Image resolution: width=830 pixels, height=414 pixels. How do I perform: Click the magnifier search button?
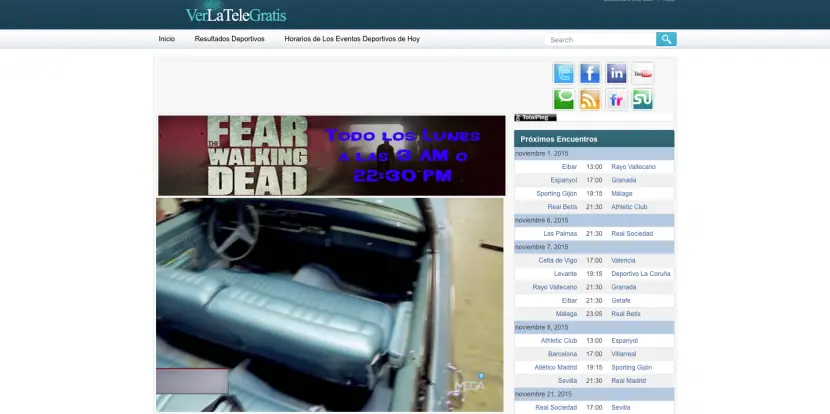coord(666,39)
